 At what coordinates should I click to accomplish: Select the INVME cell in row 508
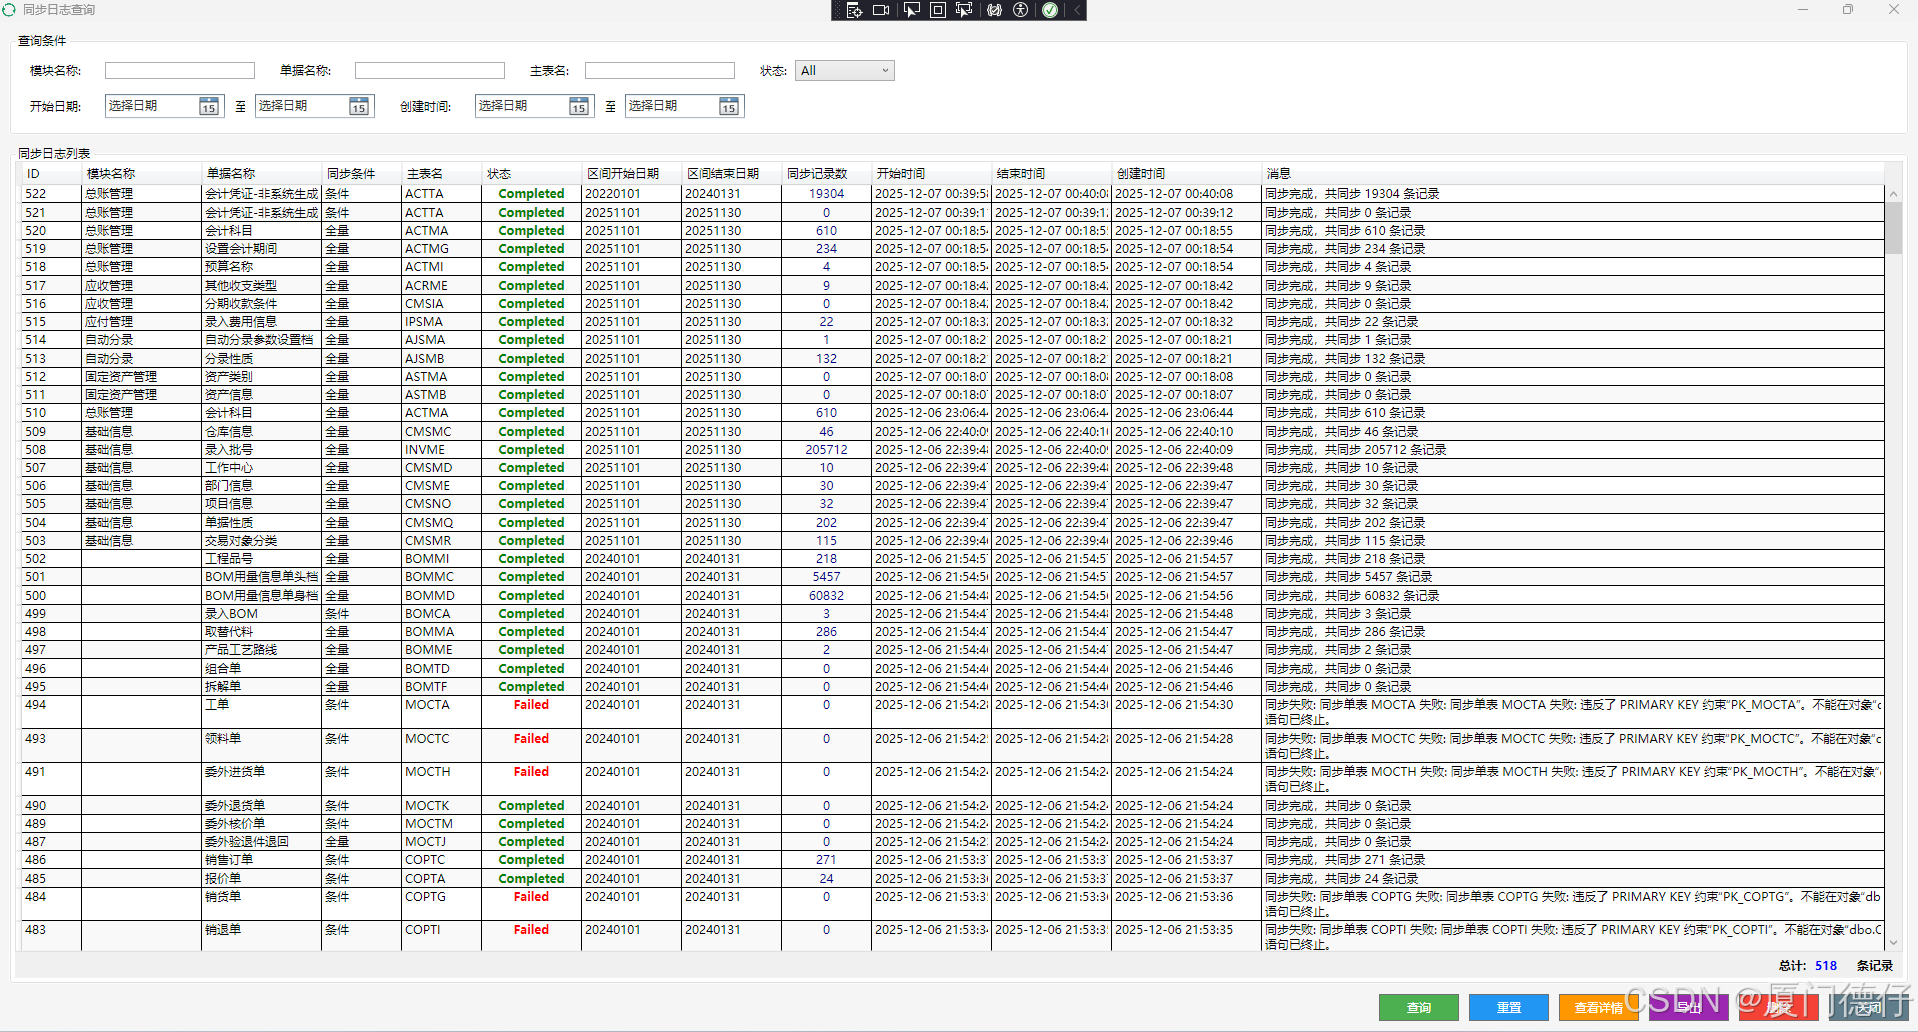coord(442,450)
